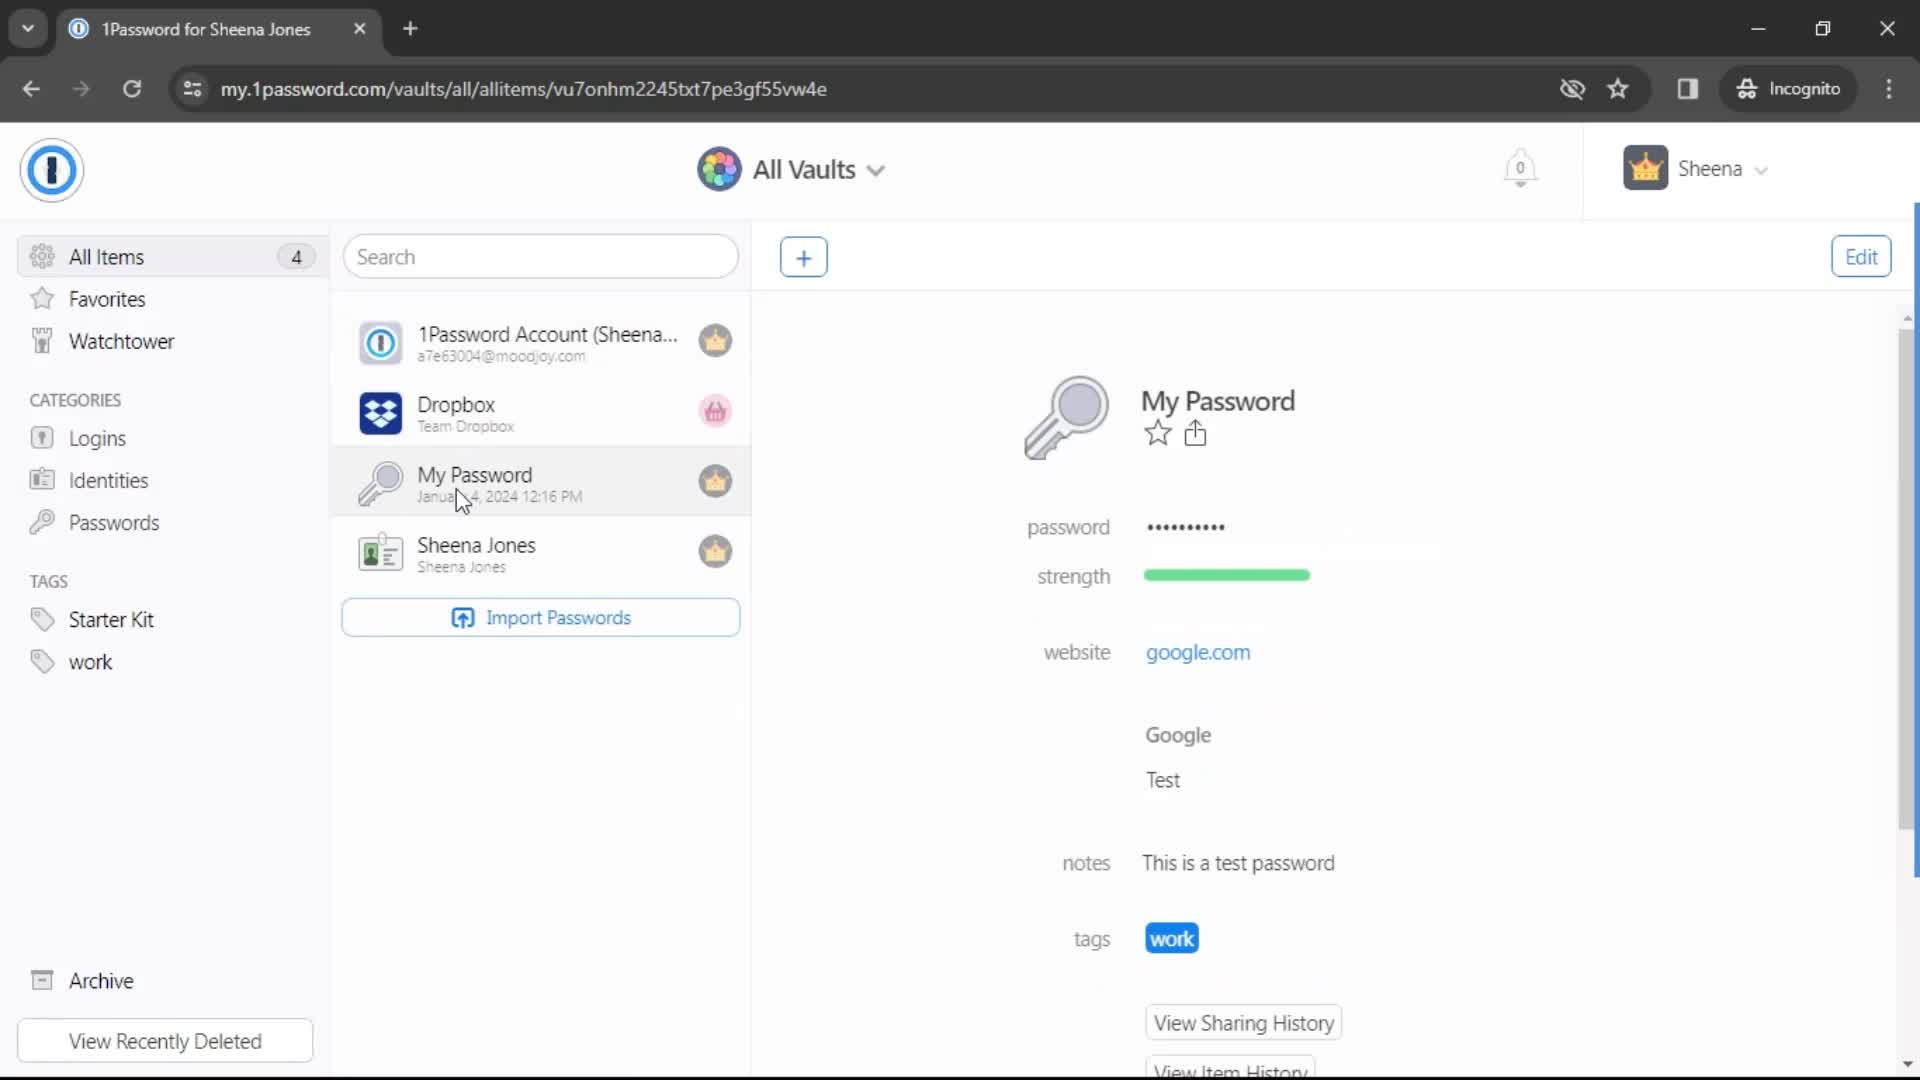Click the Add new item plus button

point(803,257)
